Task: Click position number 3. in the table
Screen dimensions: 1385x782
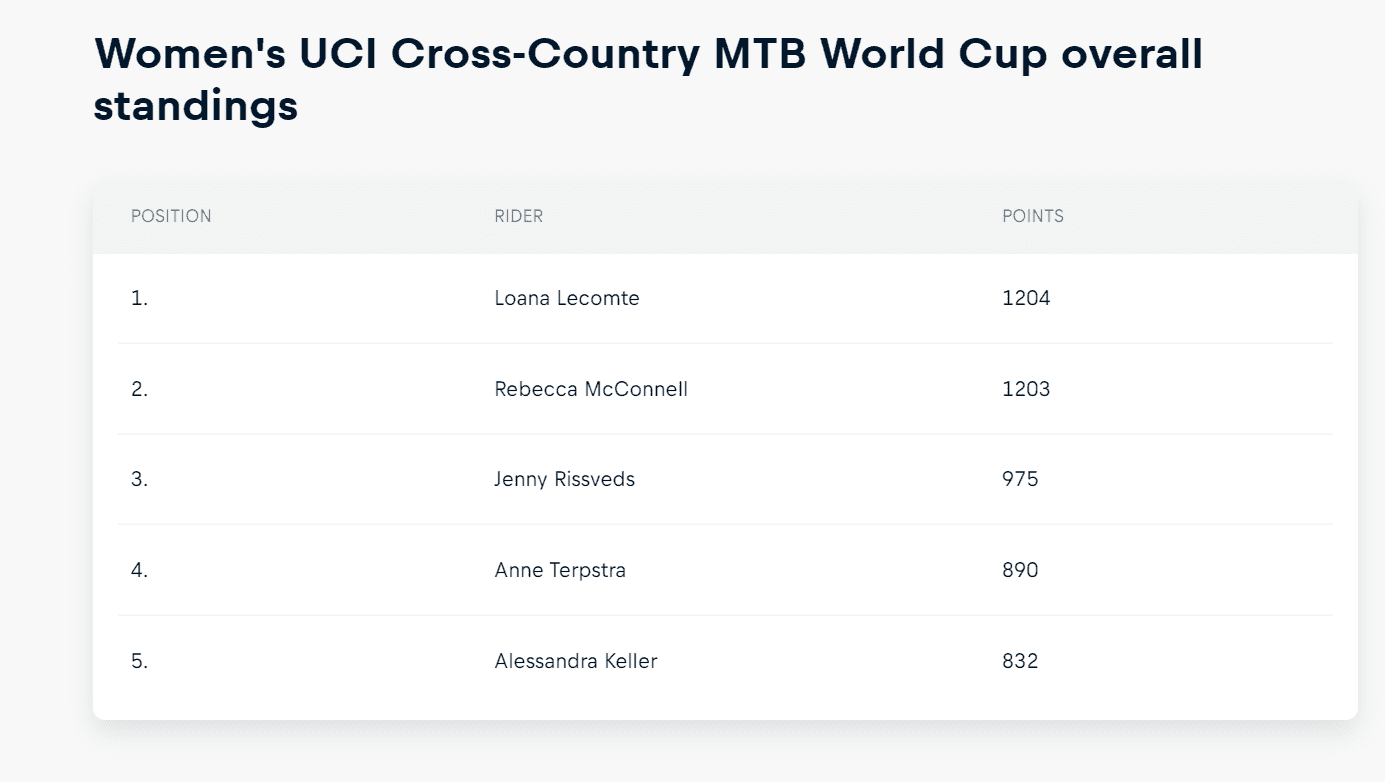Action: (139, 479)
